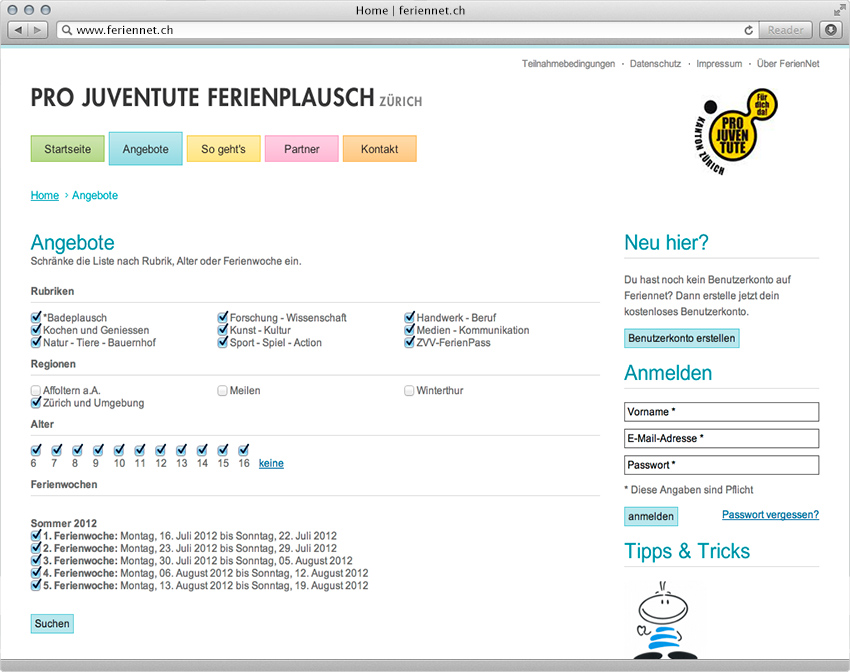Uncheck the 4. Ferienwoche checkbox
Image resolution: width=850 pixels, height=672 pixels.
[36, 573]
